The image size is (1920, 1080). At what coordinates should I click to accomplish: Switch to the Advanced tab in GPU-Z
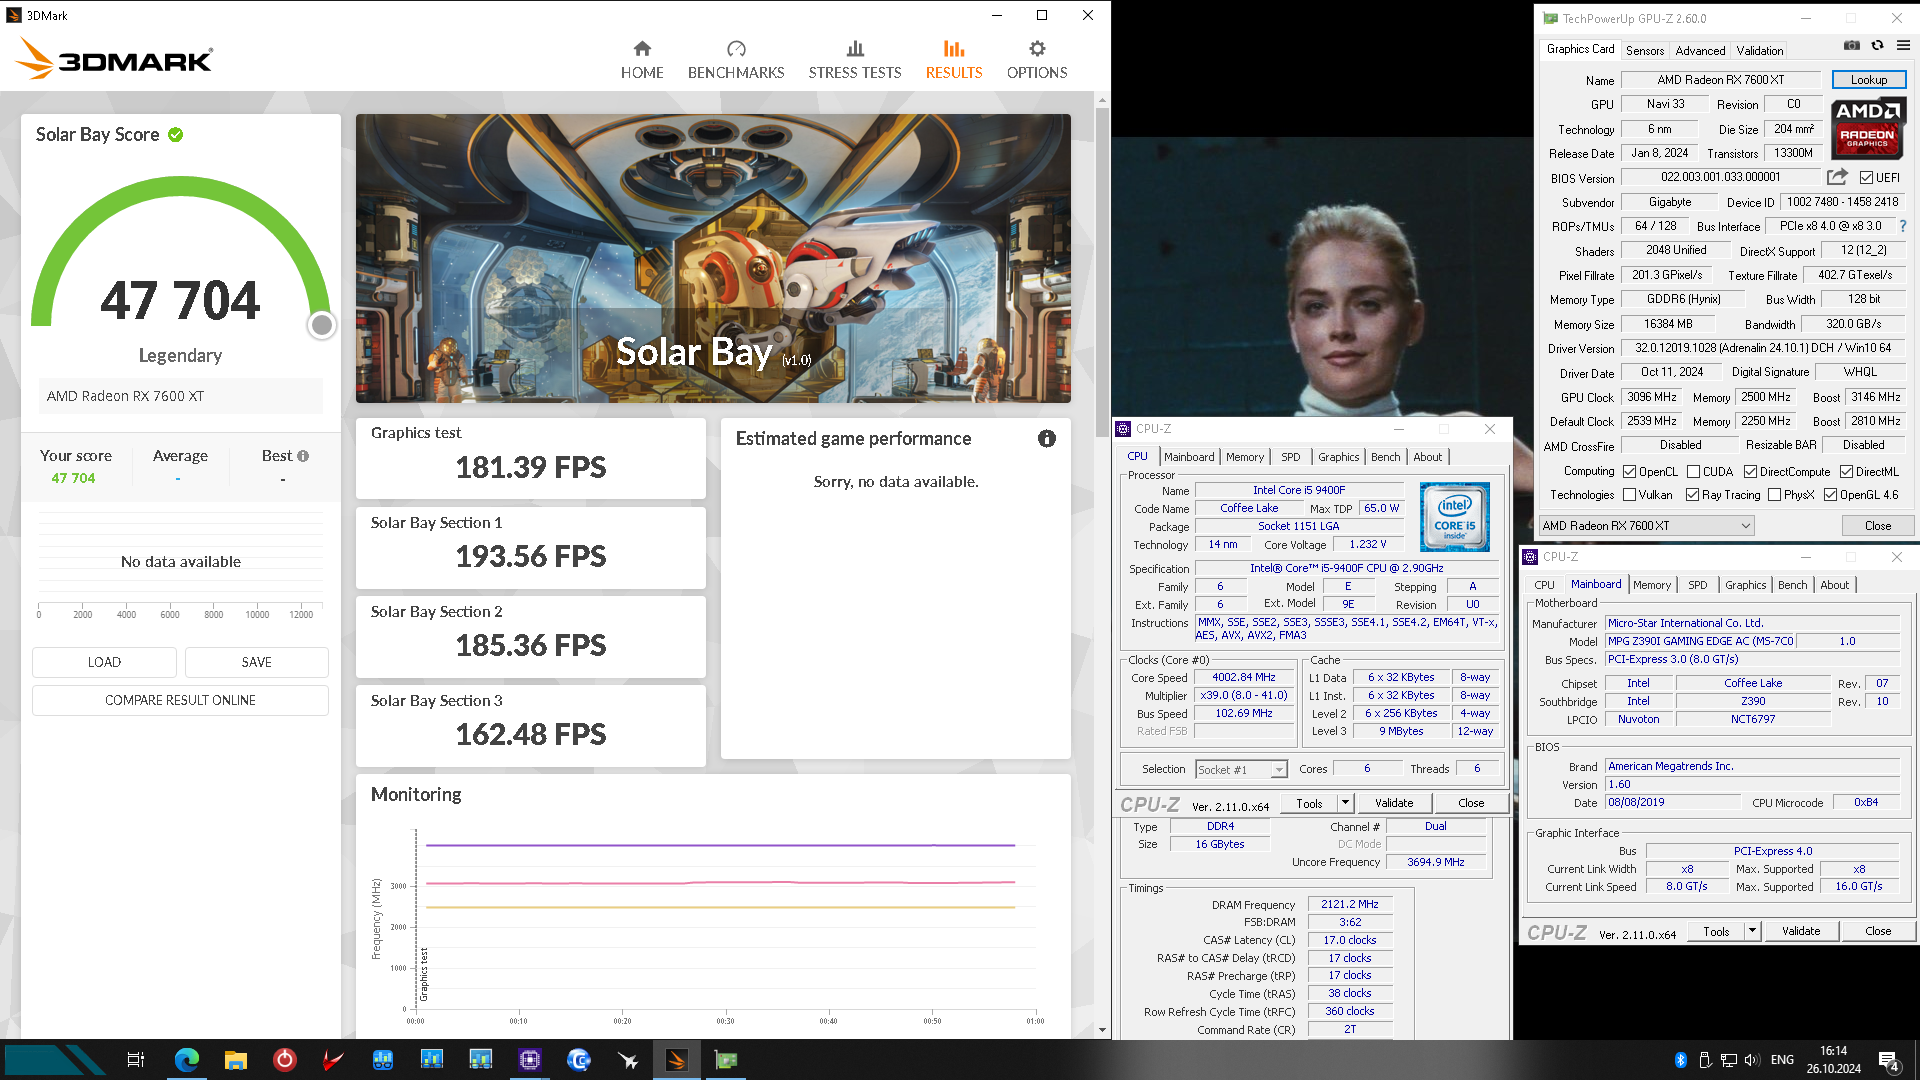1700,50
